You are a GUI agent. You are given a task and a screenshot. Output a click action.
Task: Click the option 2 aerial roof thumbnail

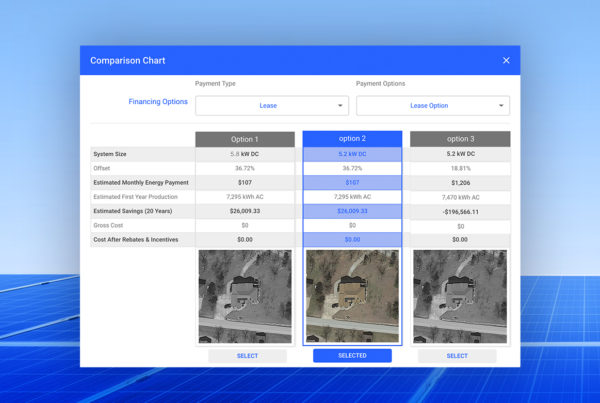[352, 296]
